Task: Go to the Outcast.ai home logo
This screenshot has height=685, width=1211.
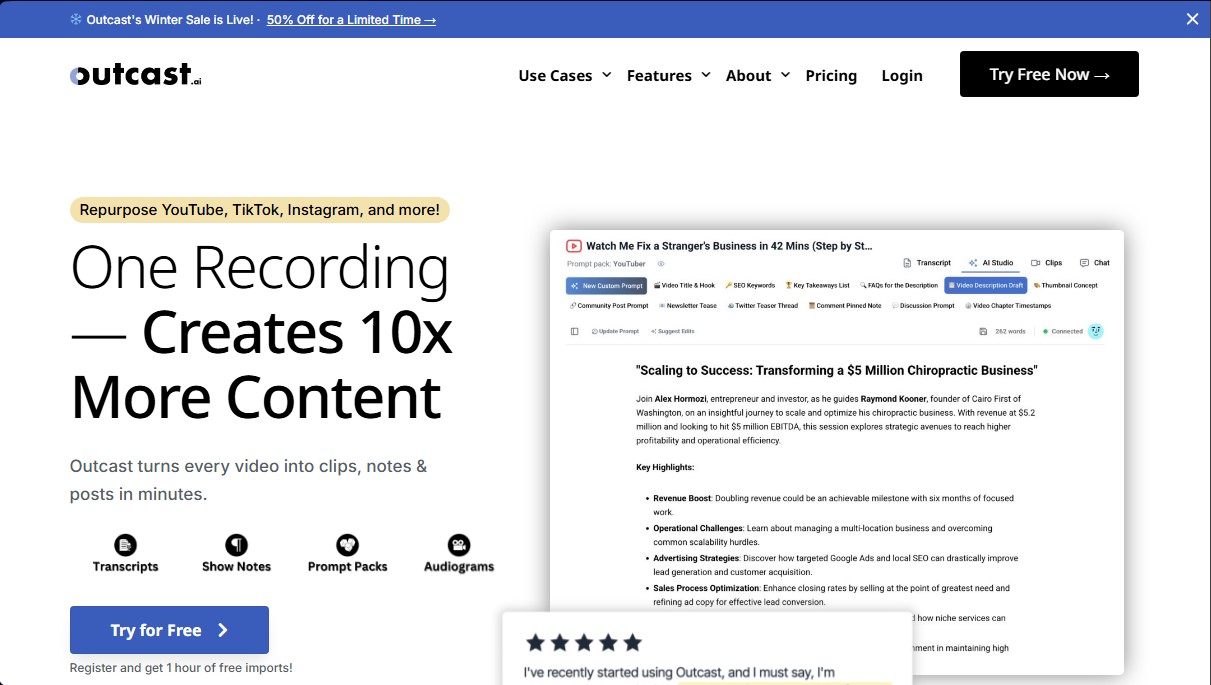Action: coord(136,75)
